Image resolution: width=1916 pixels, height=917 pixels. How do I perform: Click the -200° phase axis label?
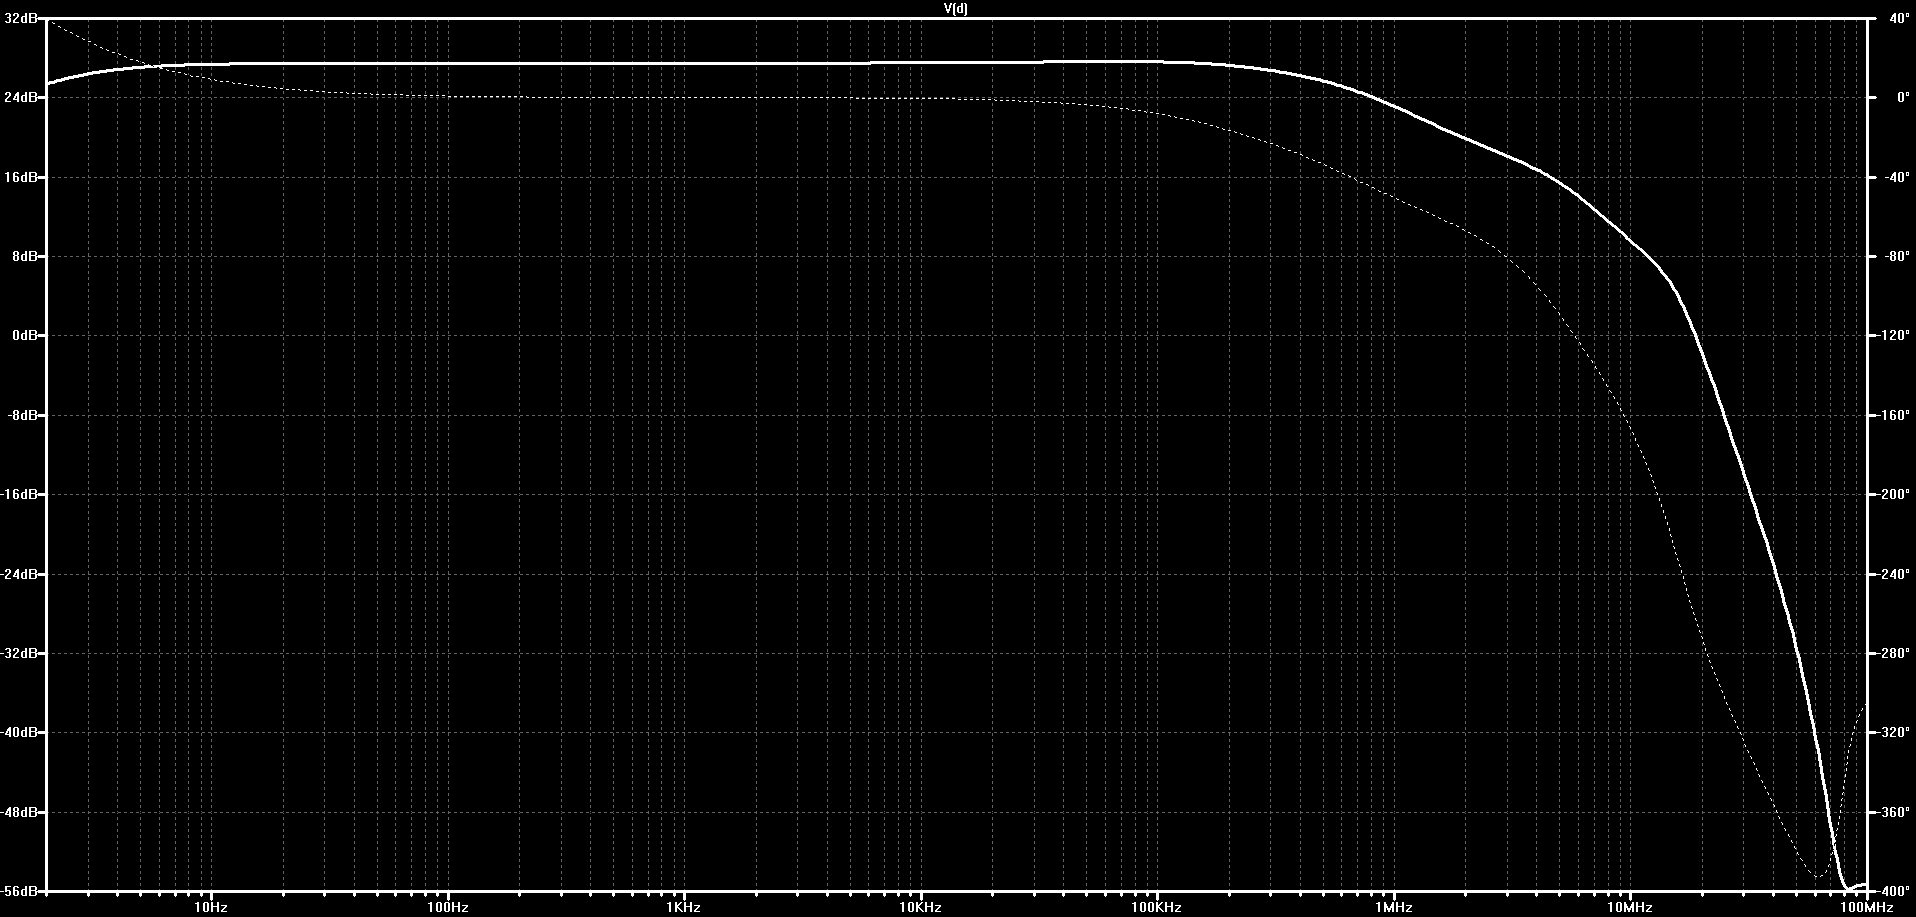tap(1895, 495)
